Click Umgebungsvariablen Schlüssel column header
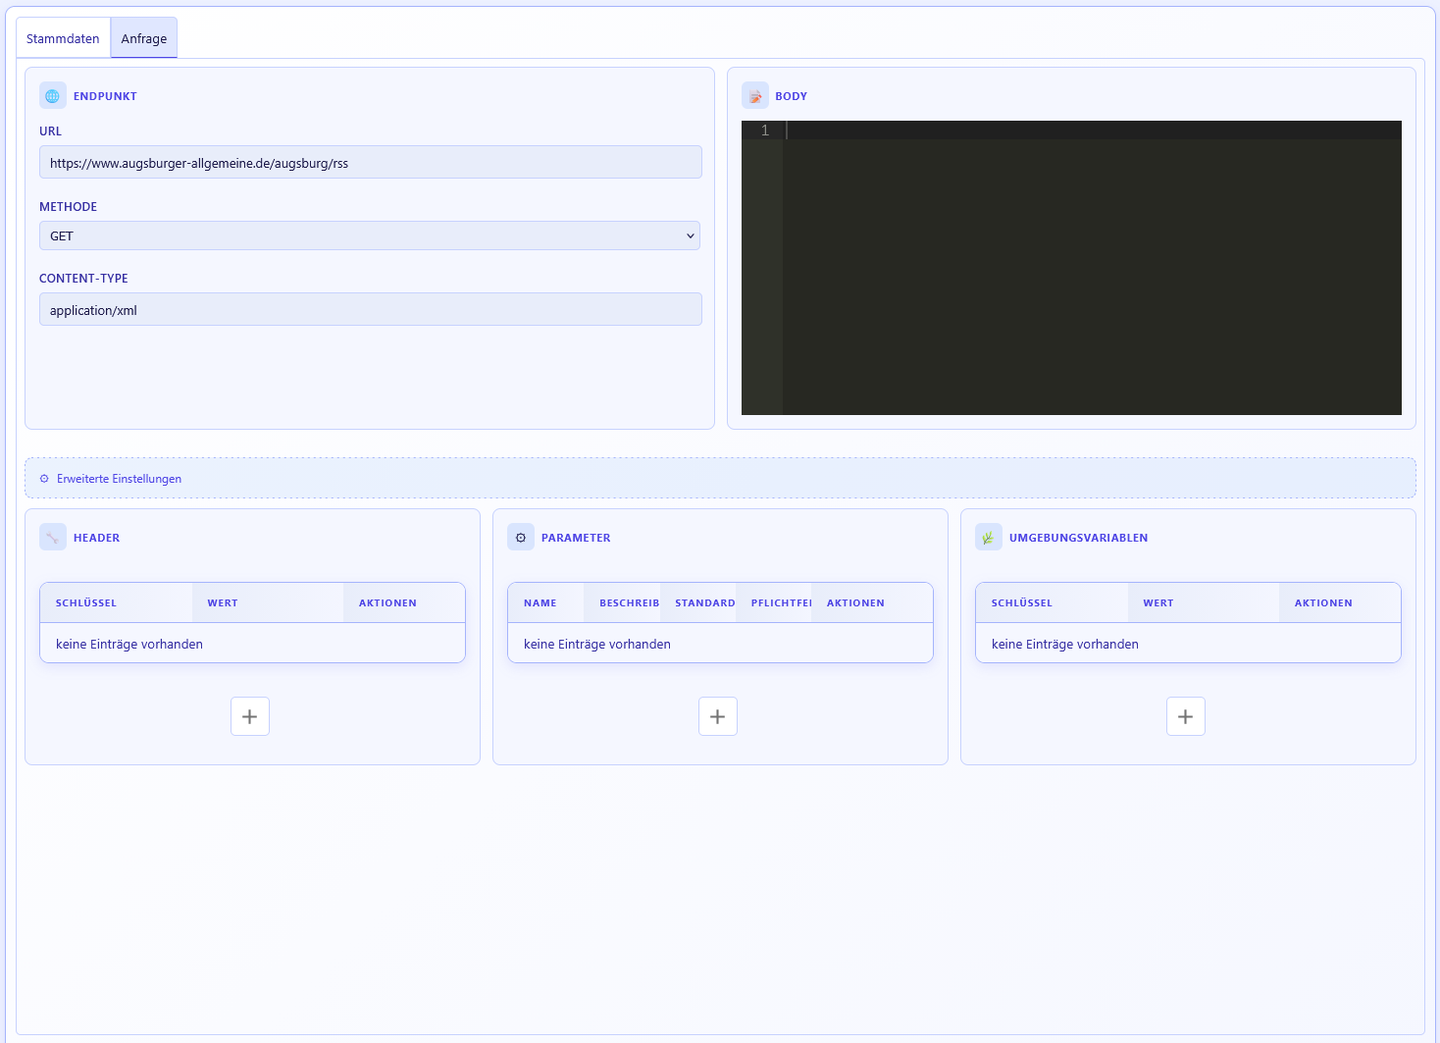The height and width of the screenshot is (1043, 1440). pyautogui.click(x=1052, y=603)
